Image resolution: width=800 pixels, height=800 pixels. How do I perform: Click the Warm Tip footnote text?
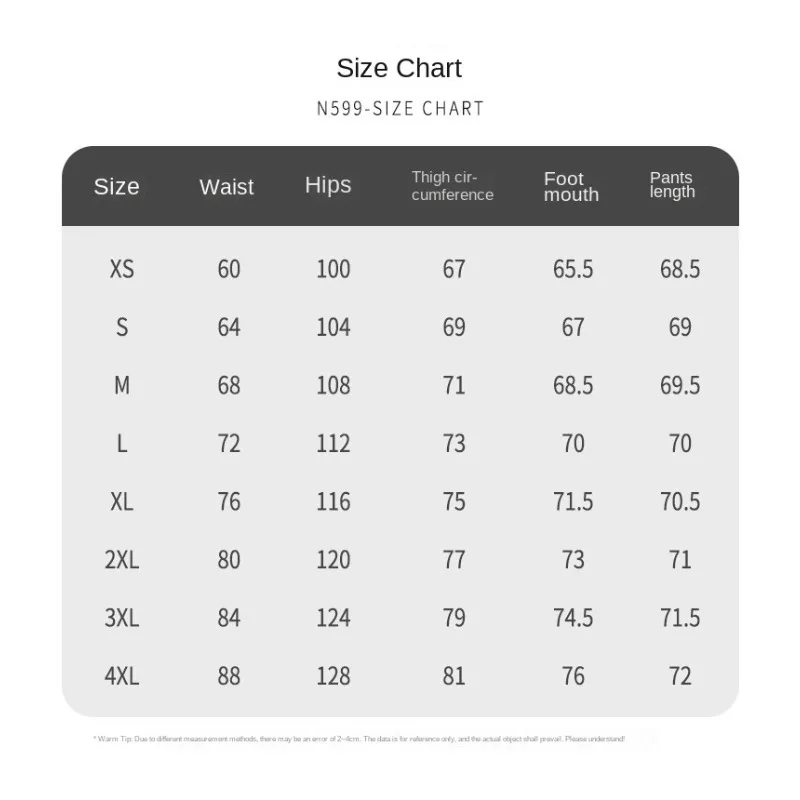pos(359,739)
